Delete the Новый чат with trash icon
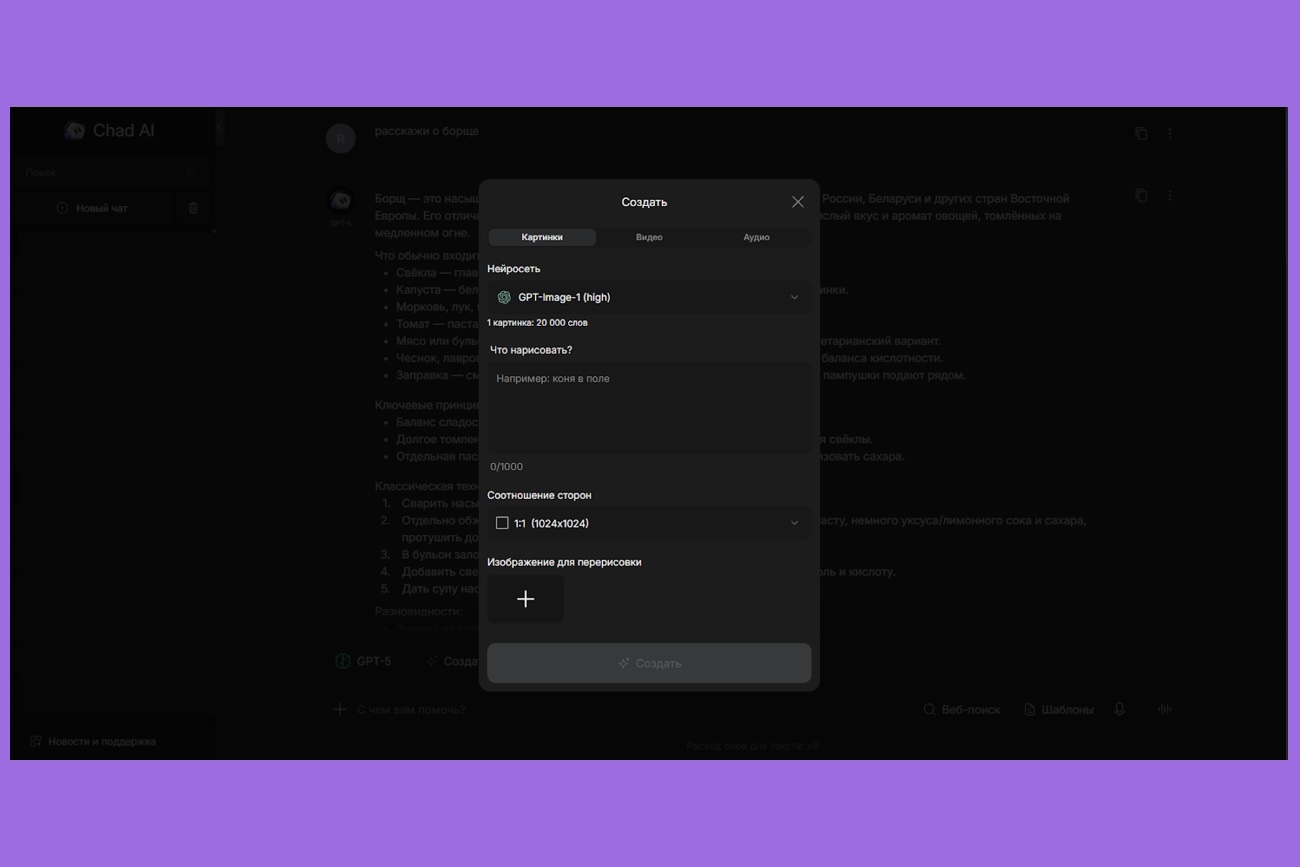 click(193, 208)
